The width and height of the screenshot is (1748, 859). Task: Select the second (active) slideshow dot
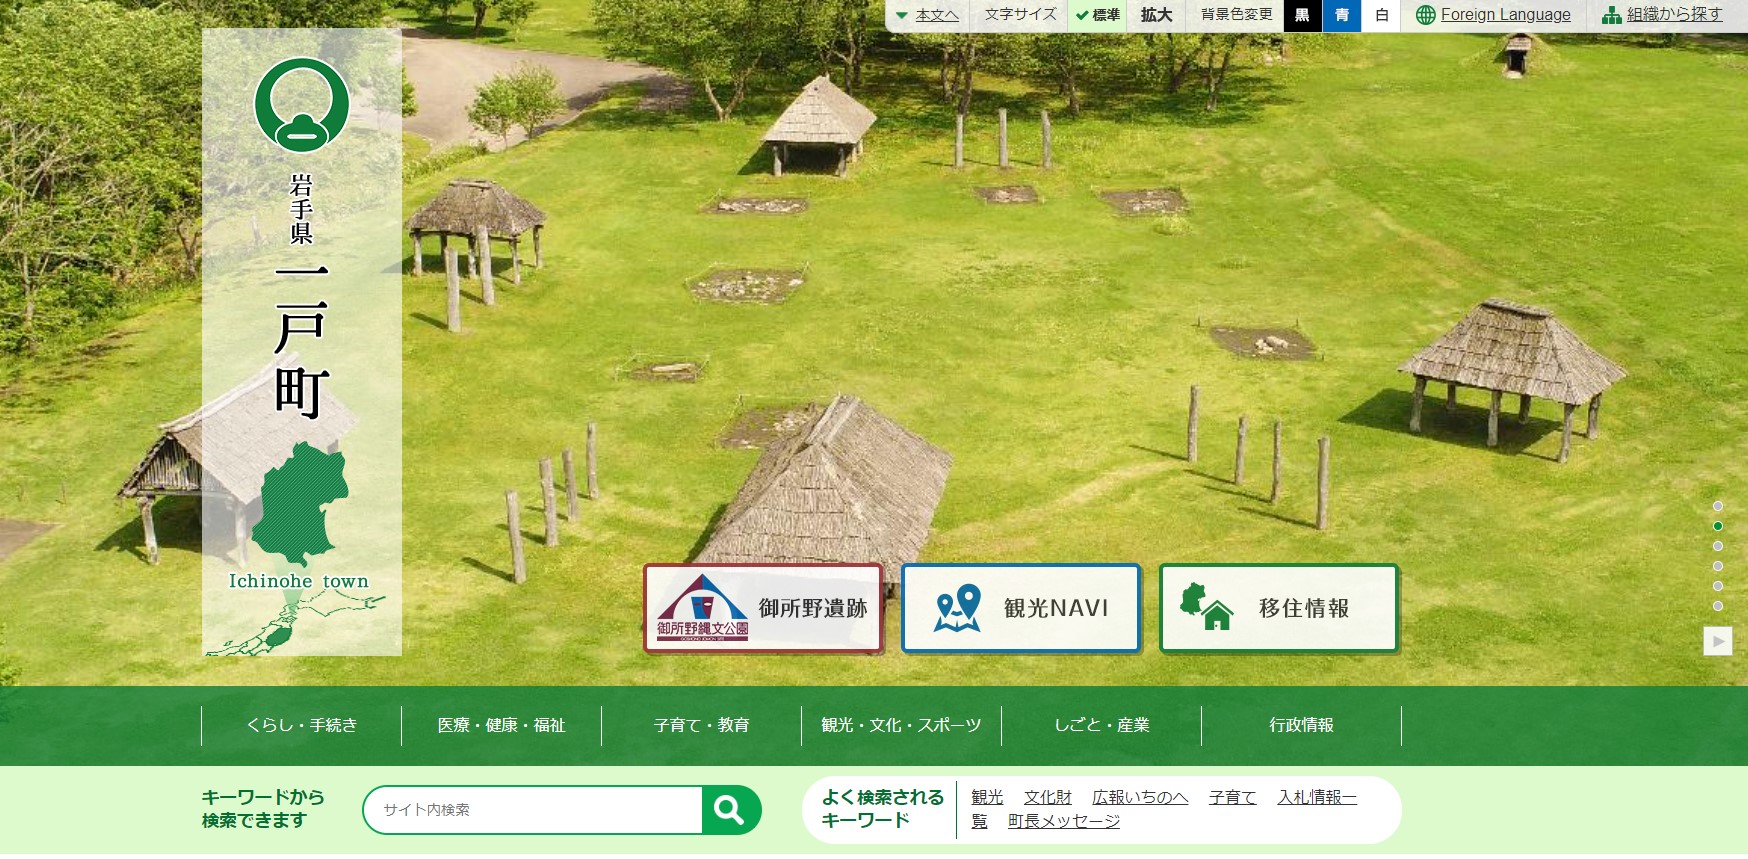[1718, 526]
